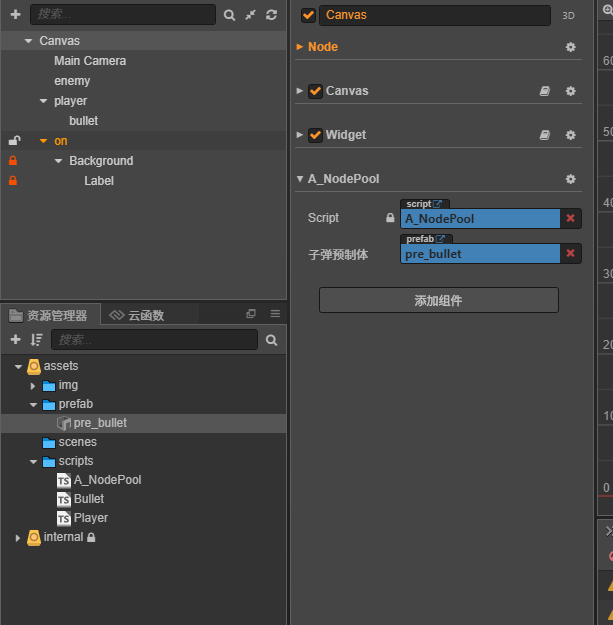Toggle the 3D mode button

[x=568, y=16]
